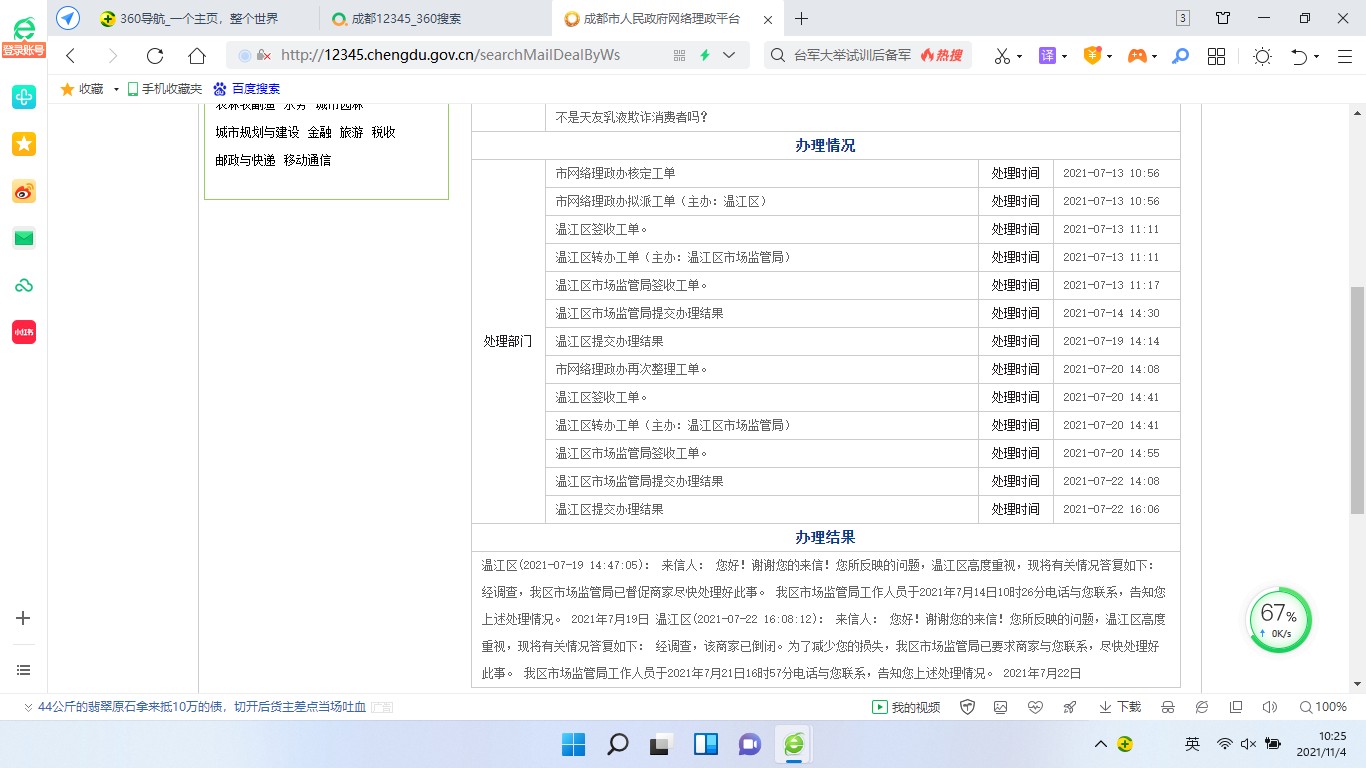Reload the current page
The image size is (1366, 768).
point(154,56)
